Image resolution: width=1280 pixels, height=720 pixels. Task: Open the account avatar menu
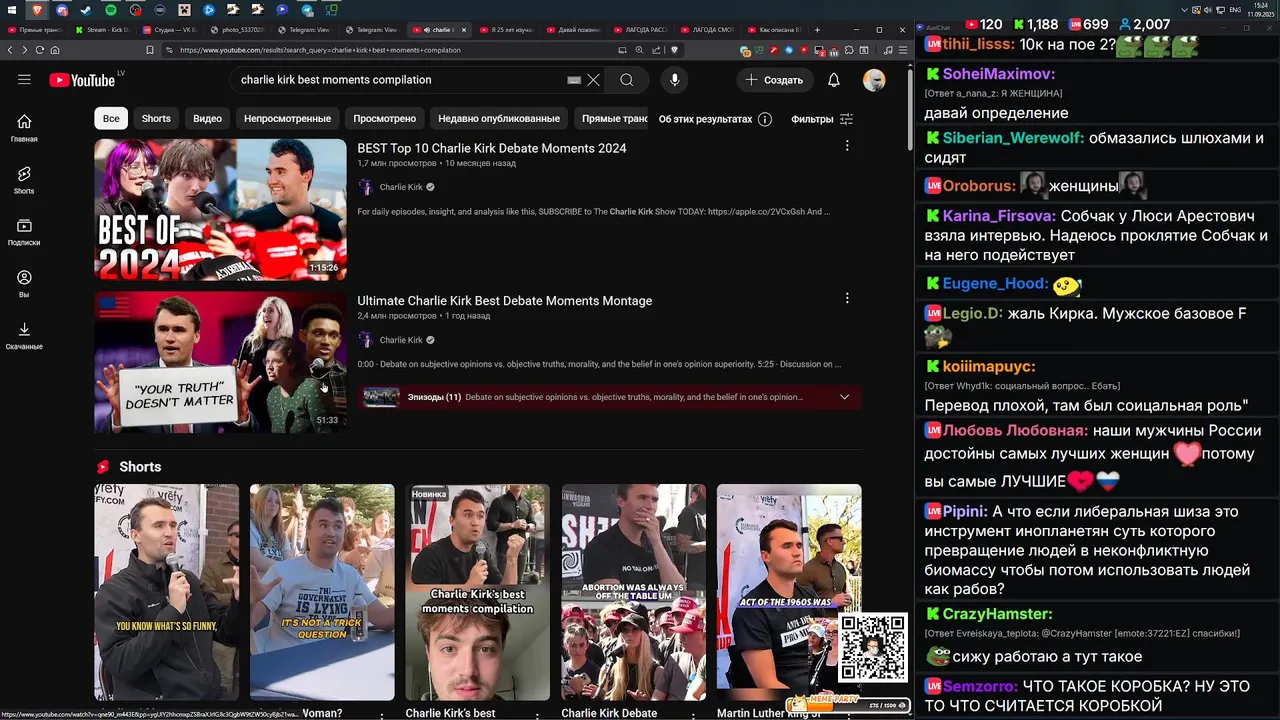(x=874, y=80)
